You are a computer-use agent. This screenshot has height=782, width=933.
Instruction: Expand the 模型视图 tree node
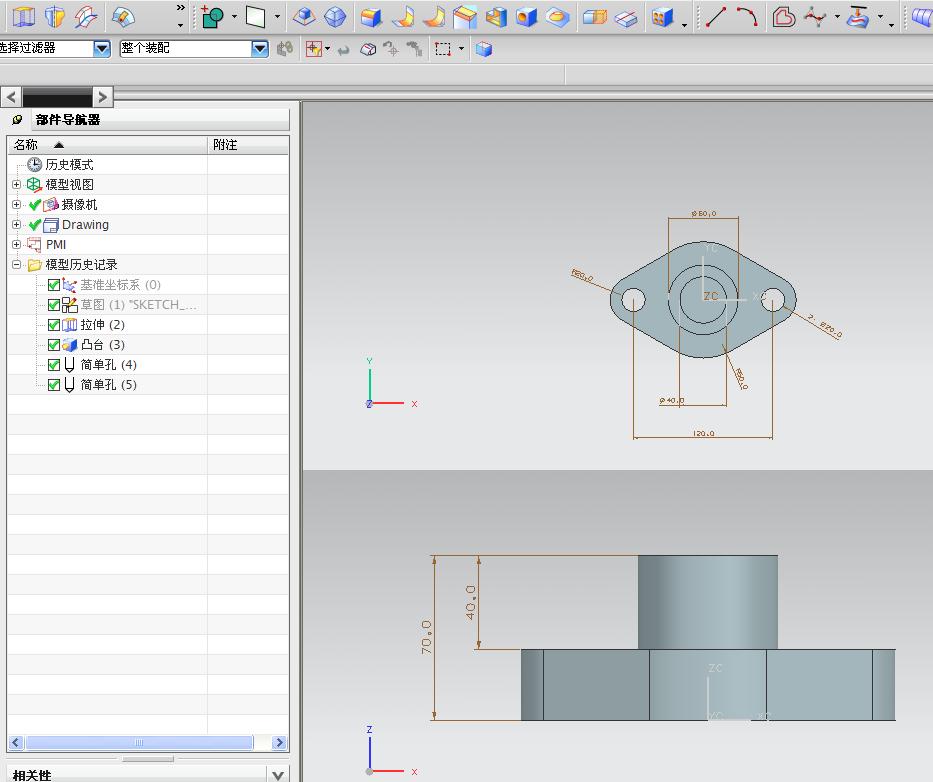pos(16,185)
